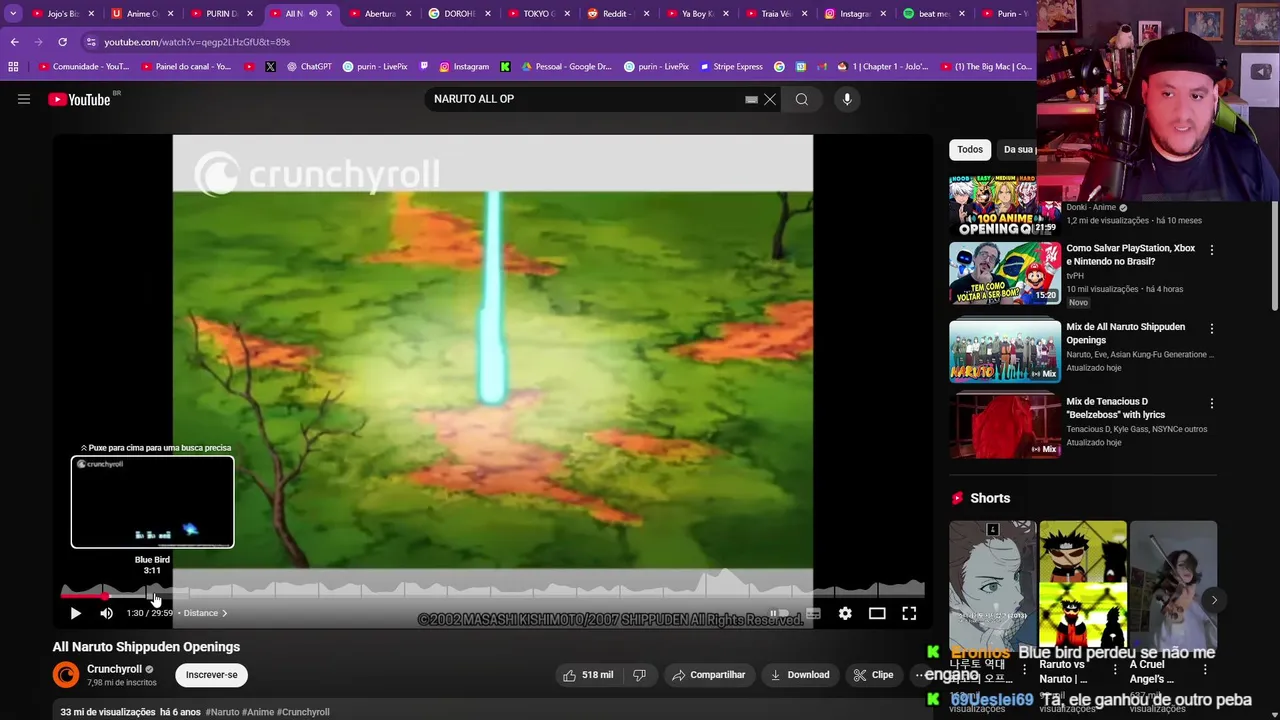The height and width of the screenshot is (720, 1280).
Task: Open the Instagram bookmark
Action: [463, 67]
